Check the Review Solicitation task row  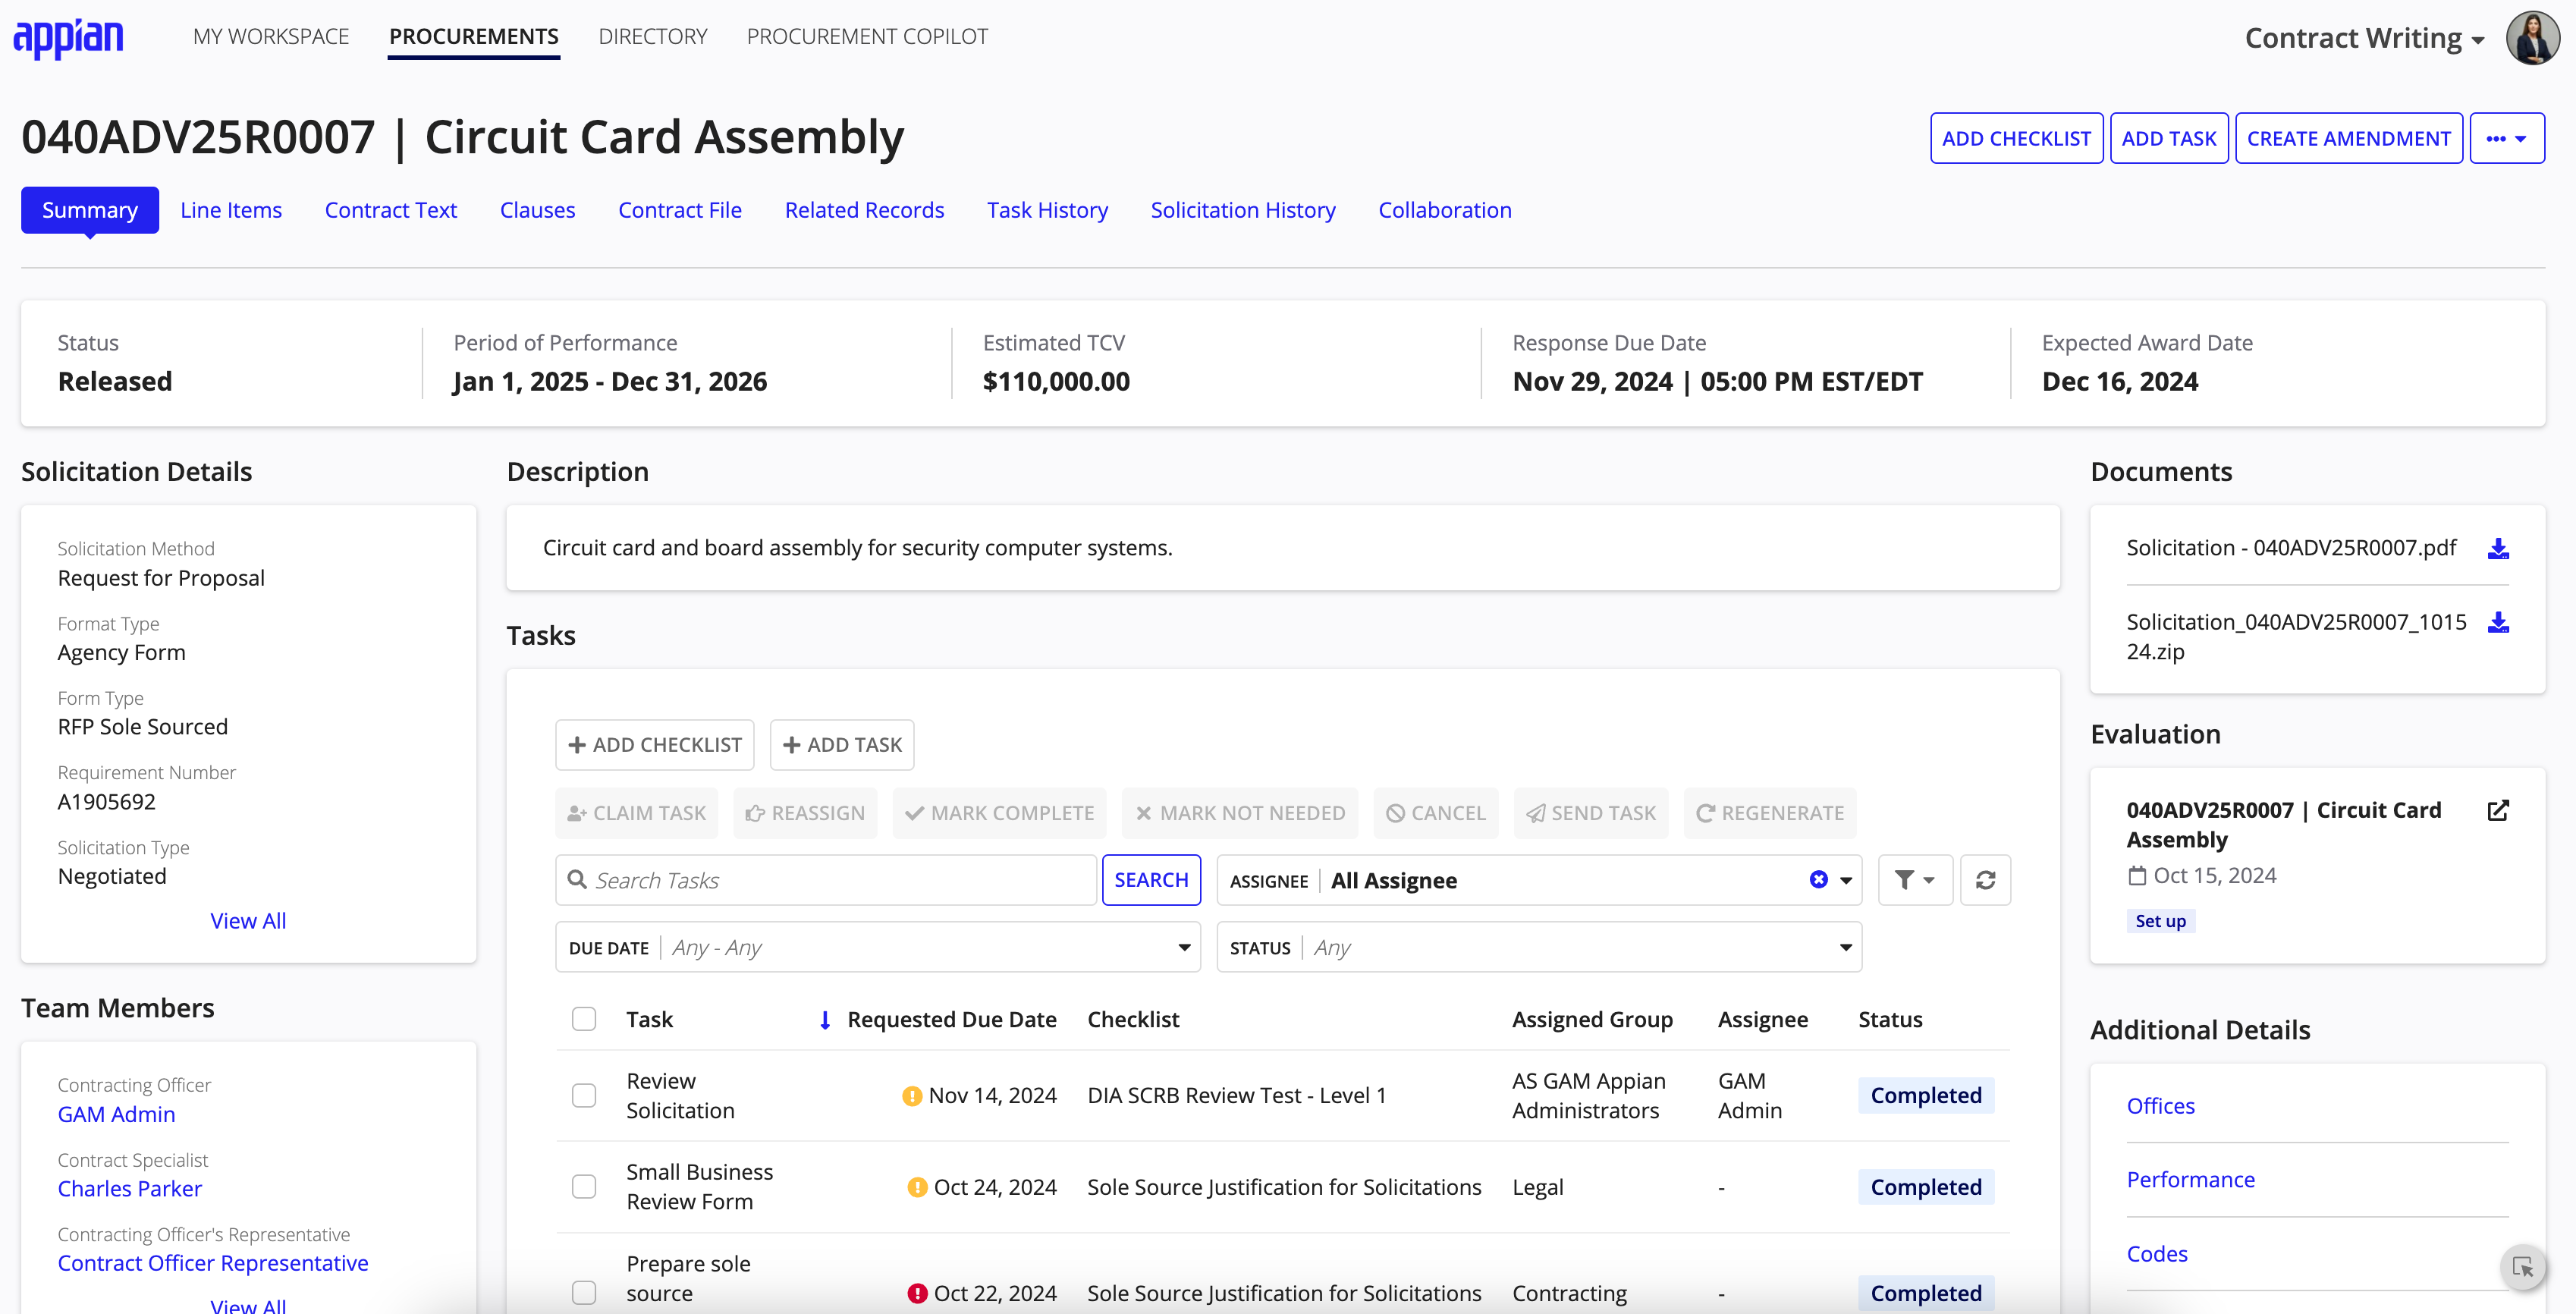[x=584, y=1095]
